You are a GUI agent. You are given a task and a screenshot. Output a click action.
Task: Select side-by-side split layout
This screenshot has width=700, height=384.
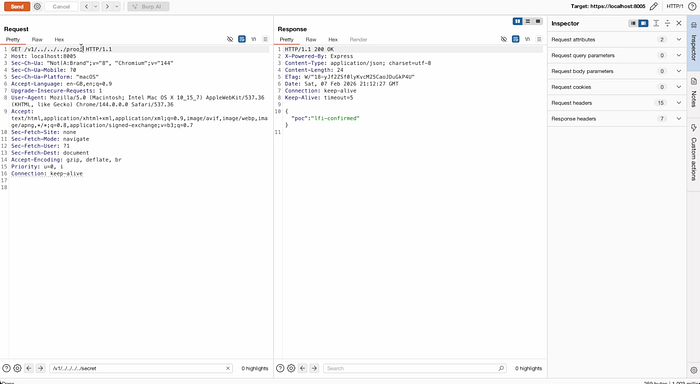(x=517, y=21)
